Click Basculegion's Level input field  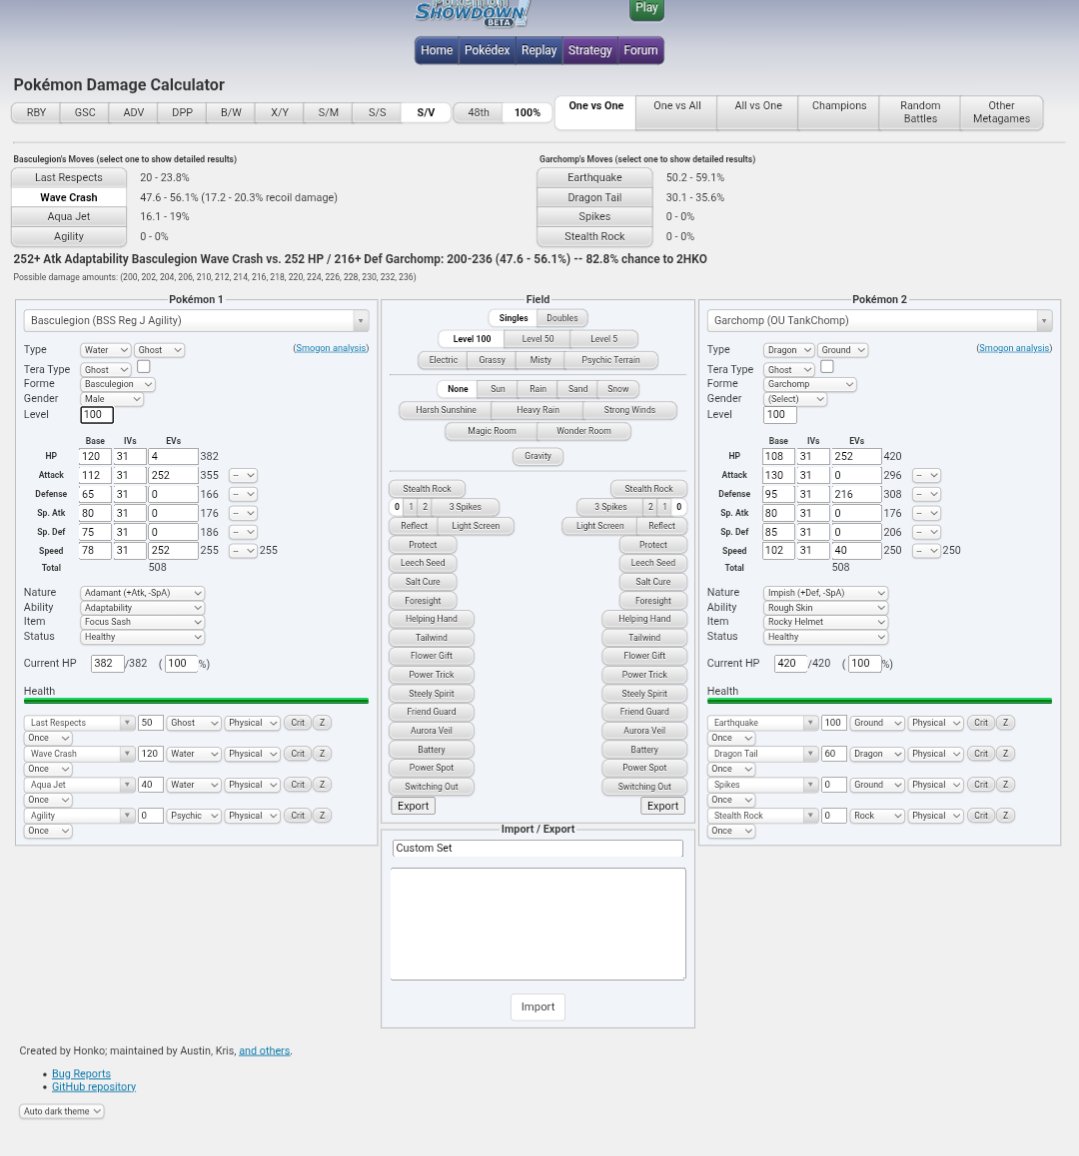click(97, 414)
